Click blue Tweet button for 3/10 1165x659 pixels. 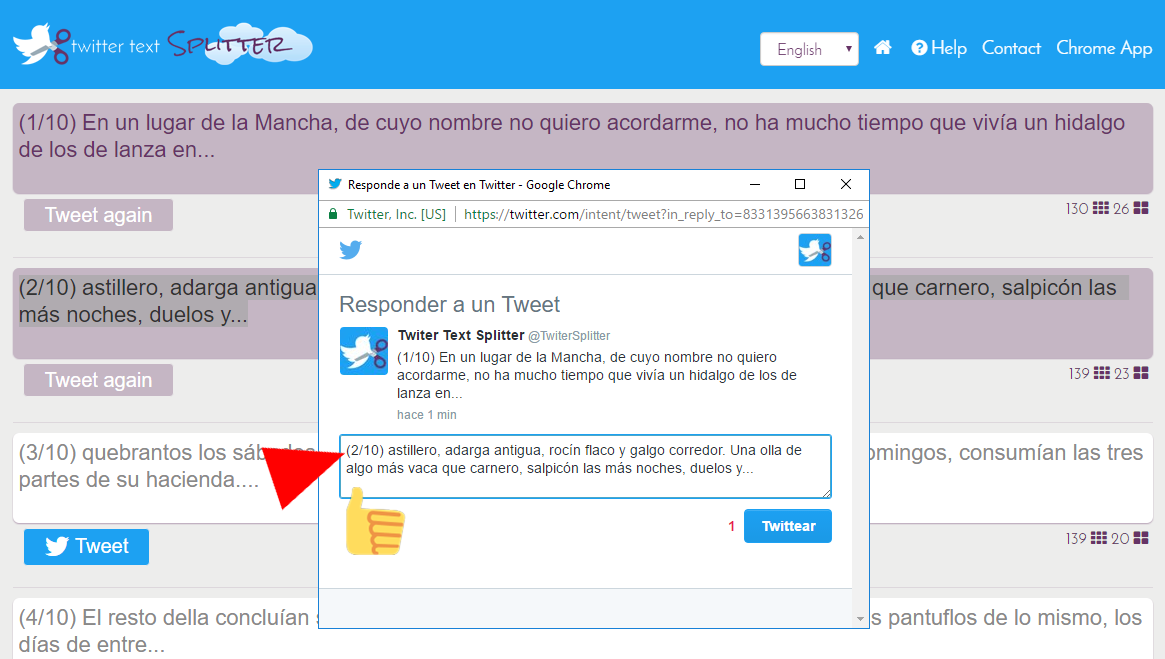(x=86, y=547)
